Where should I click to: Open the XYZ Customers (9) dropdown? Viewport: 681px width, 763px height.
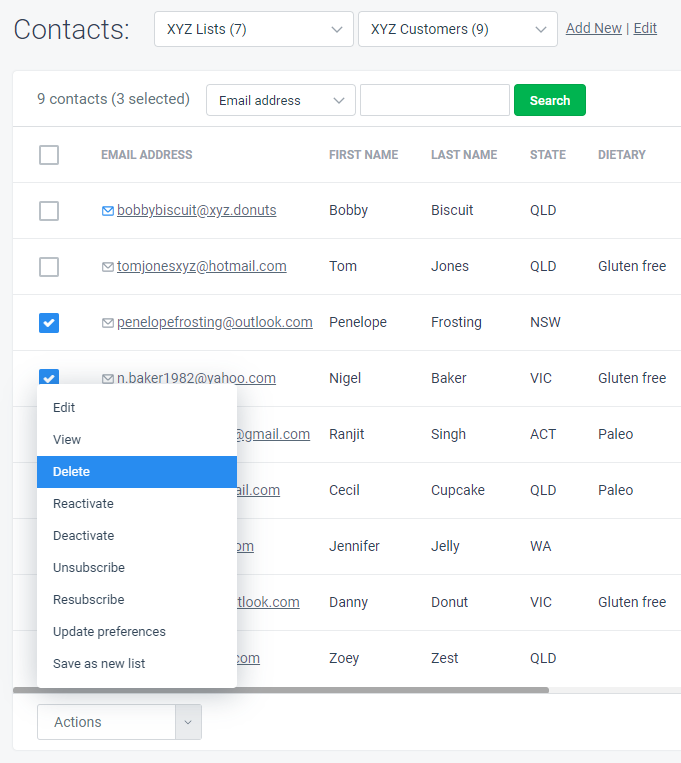point(458,29)
